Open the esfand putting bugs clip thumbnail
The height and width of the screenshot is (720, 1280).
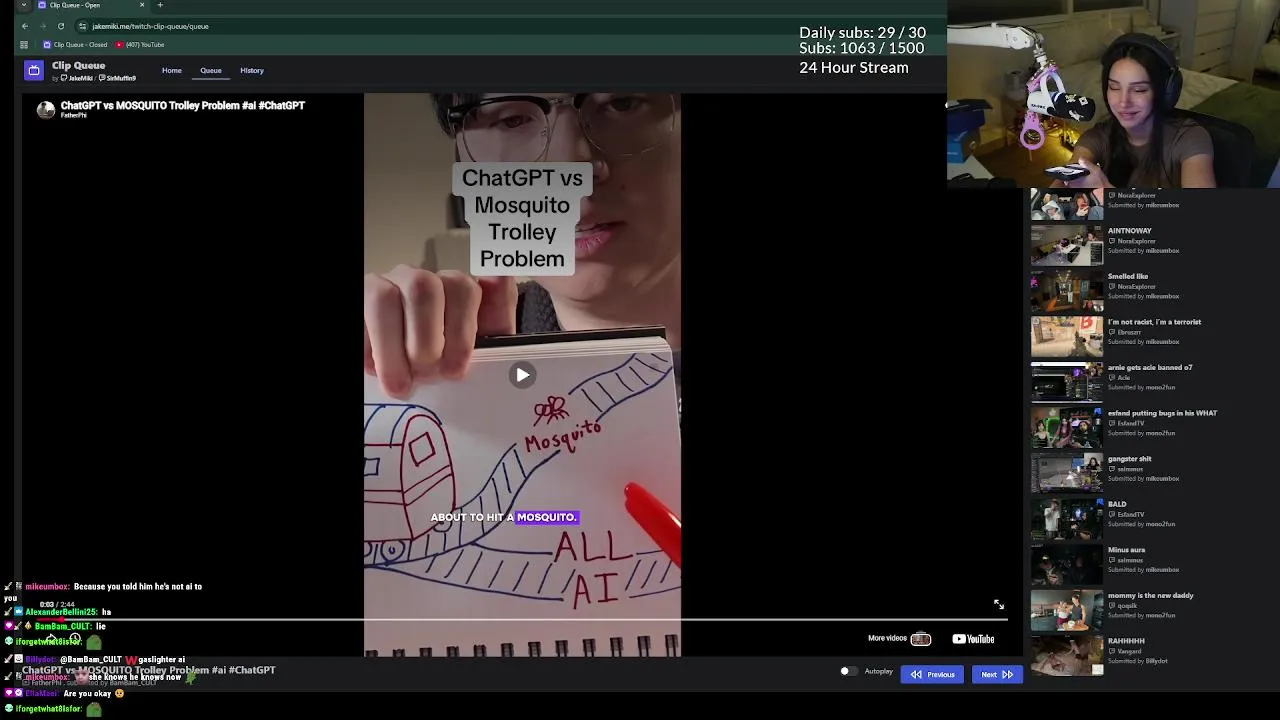[1067, 428]
